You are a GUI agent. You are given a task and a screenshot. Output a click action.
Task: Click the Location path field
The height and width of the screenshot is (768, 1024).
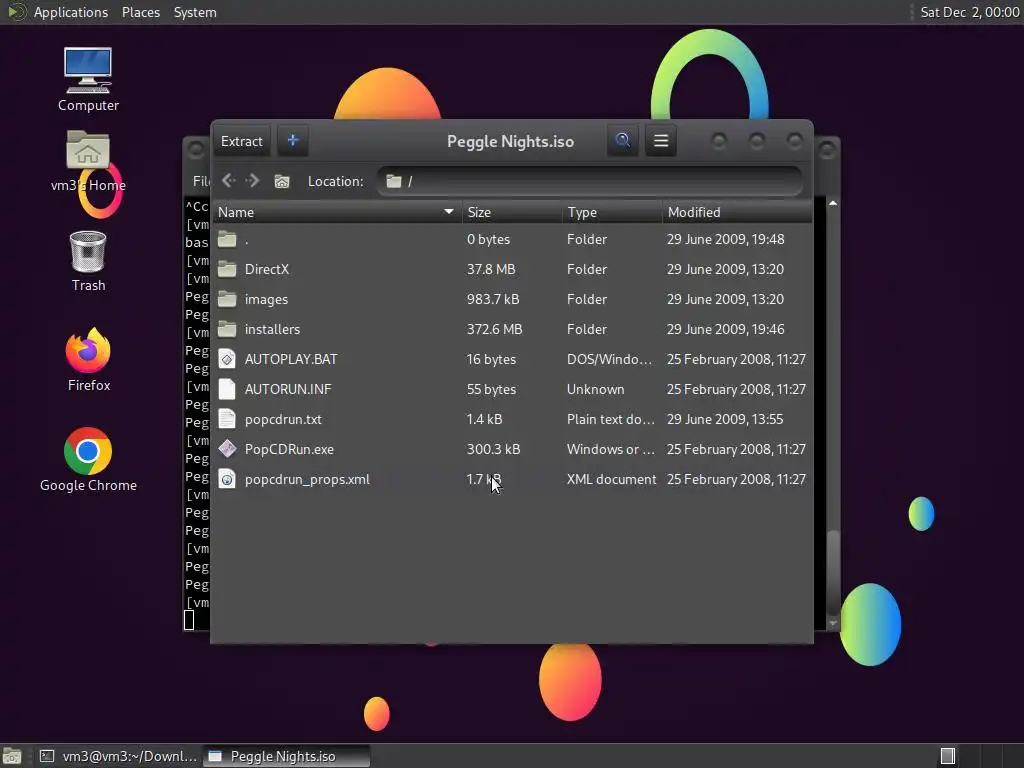[x=590, y=181]
